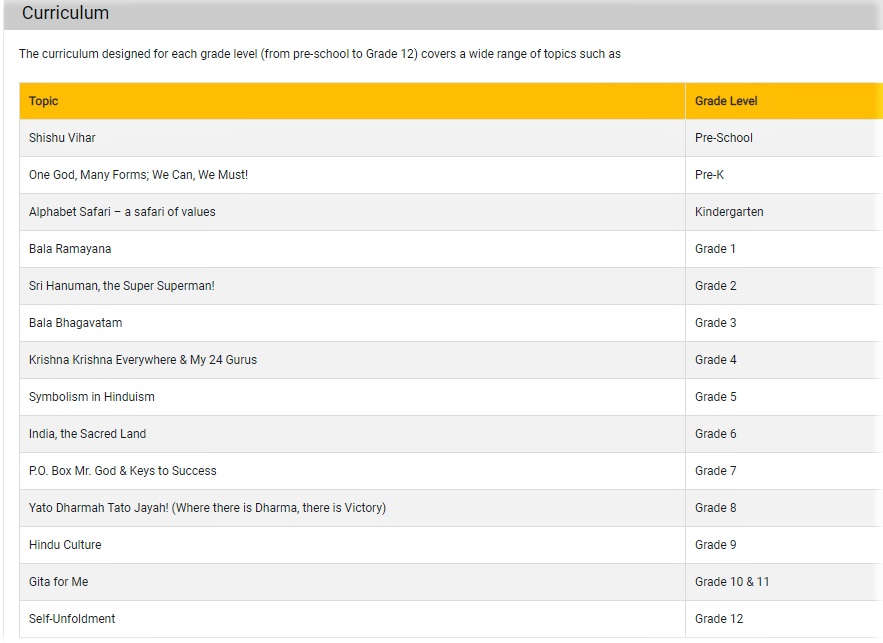Click the Hindu Culture topic
The height and width of the screenshot is (643, 883).
pos(65,545)
